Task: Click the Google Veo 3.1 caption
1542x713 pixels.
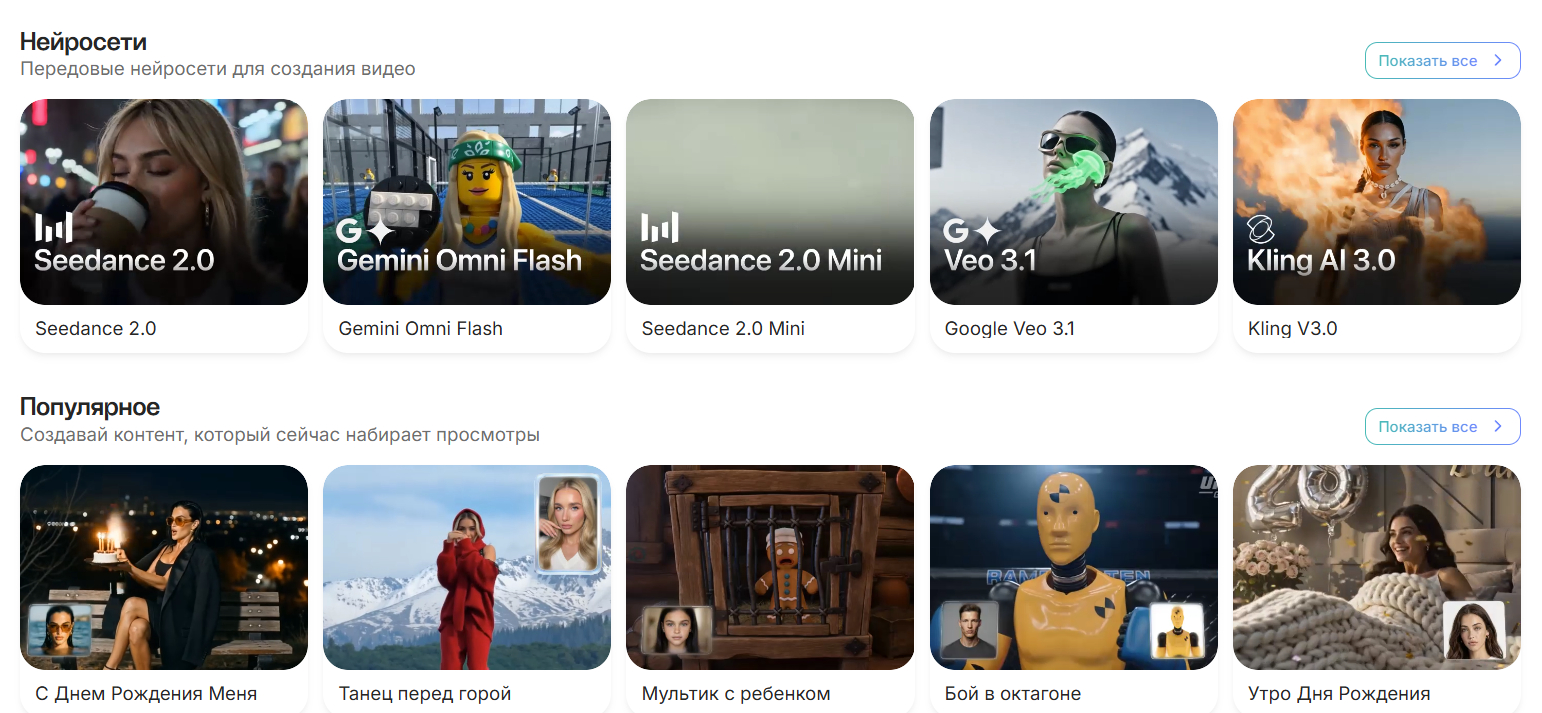Action: (1010, 328)
